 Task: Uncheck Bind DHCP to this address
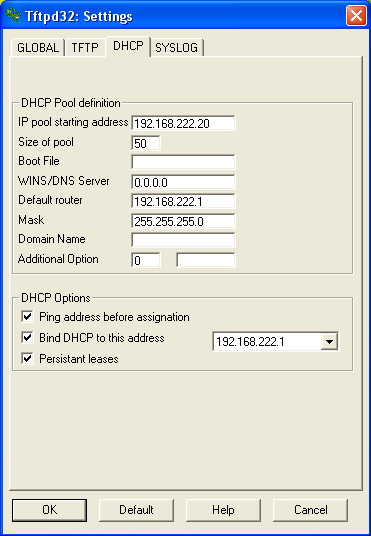pos(27,338)
